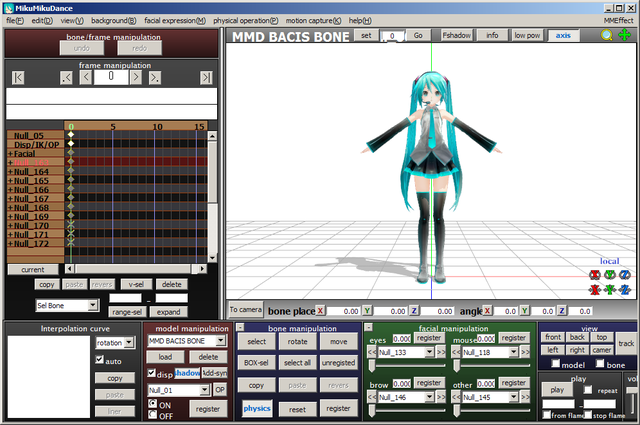Click the physics button
Image resolution: width=640 pixels, height=425 pixels.
(x=257, y=409)
